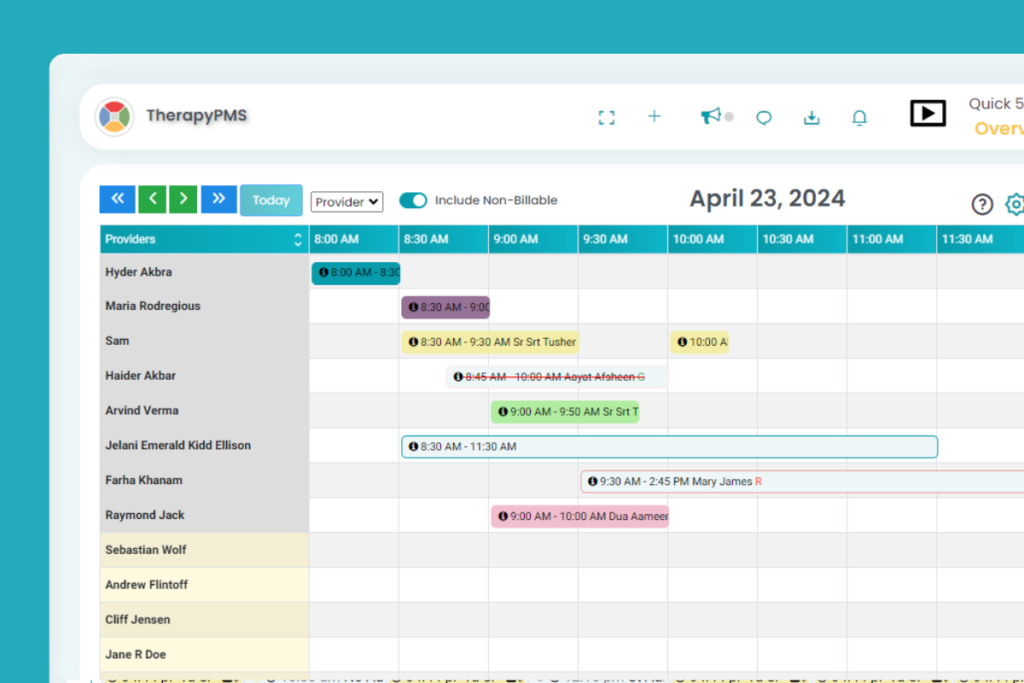Viewport: 1024px width, 683px height.
Task: Go to previous day with left arrow
Action: point(152,199)
